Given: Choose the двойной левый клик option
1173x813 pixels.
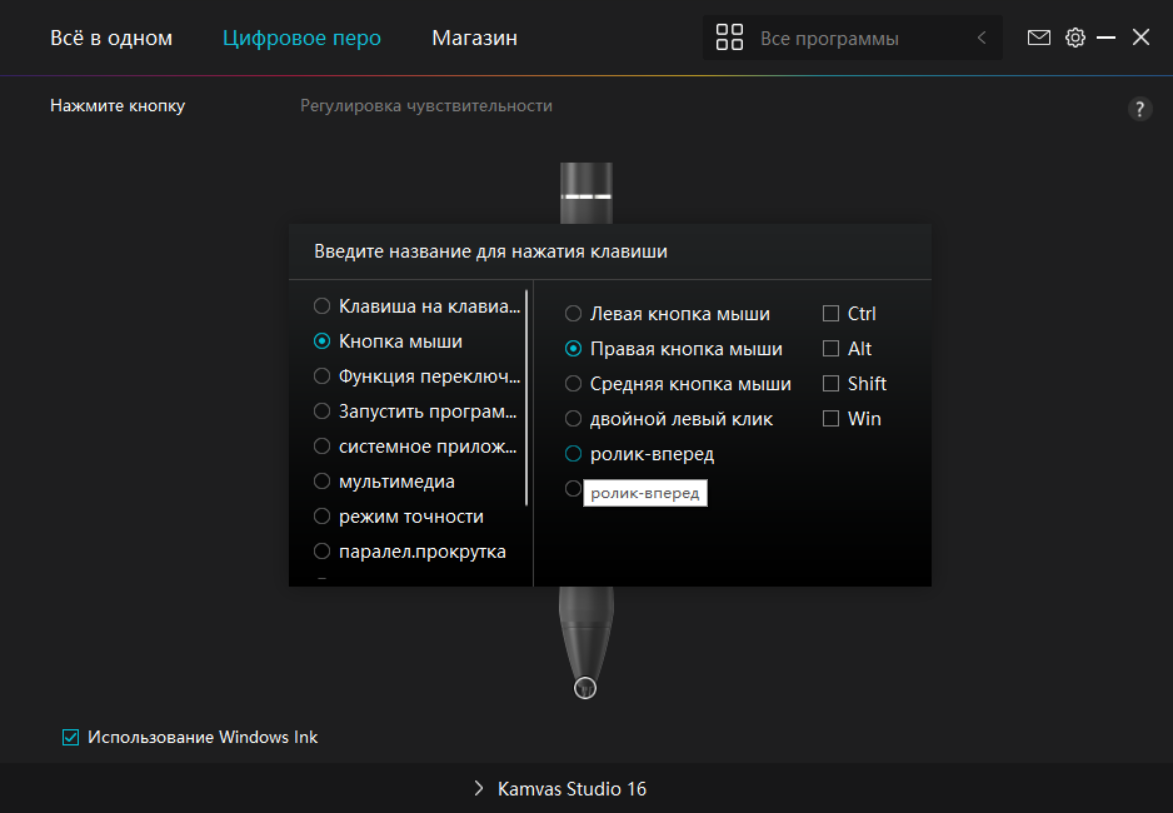Looking at the screenshot, I should (573, 419).
